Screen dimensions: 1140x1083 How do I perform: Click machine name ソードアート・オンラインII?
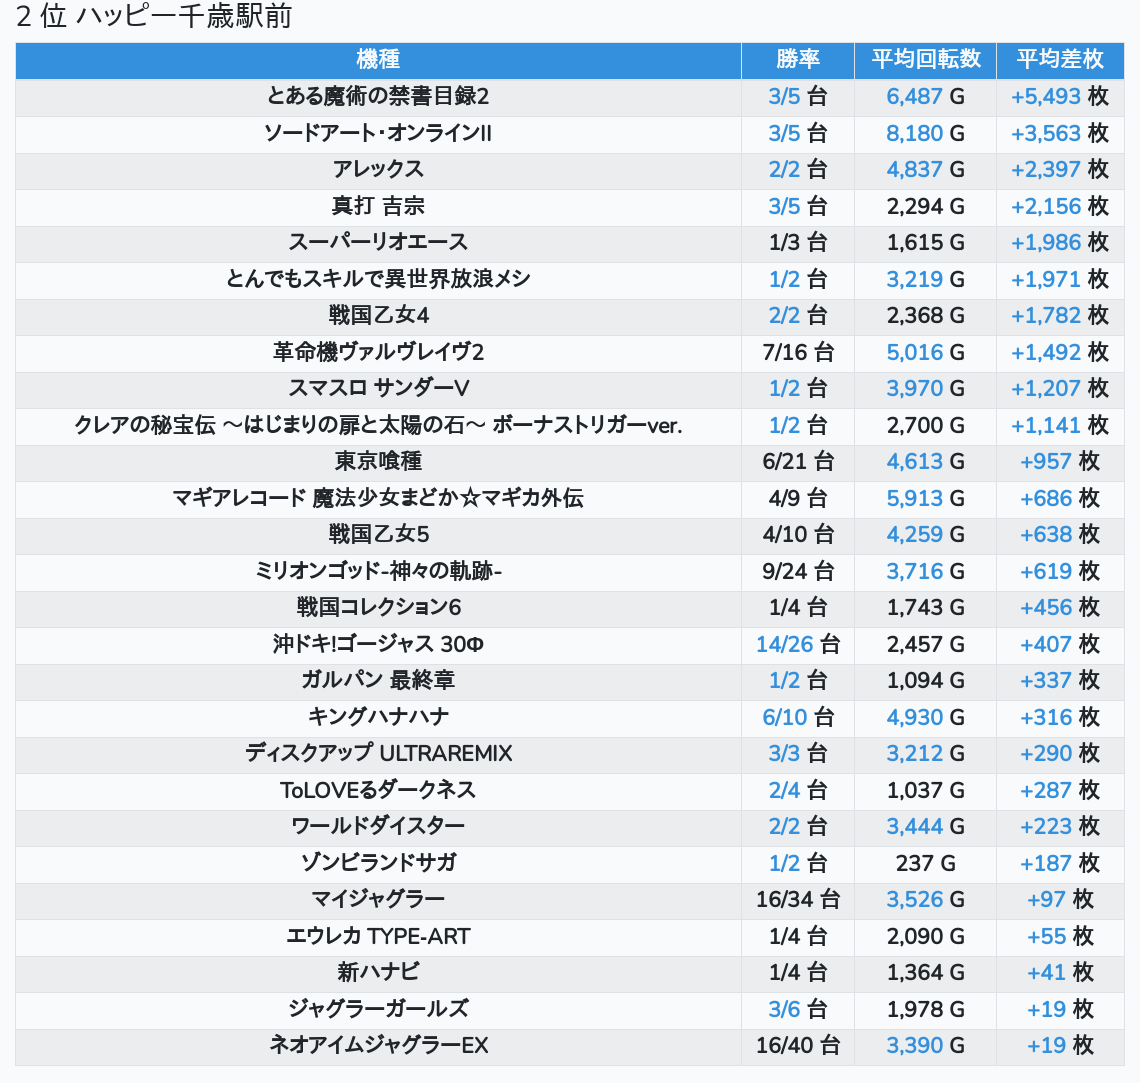tap(378, 133)
